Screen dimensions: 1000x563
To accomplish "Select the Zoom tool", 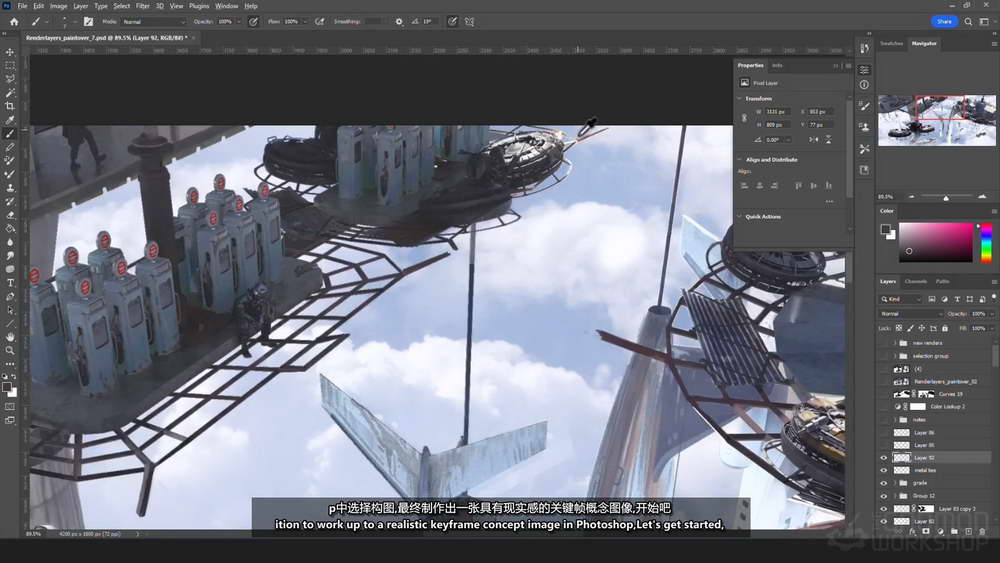I will tap(10, 350).
